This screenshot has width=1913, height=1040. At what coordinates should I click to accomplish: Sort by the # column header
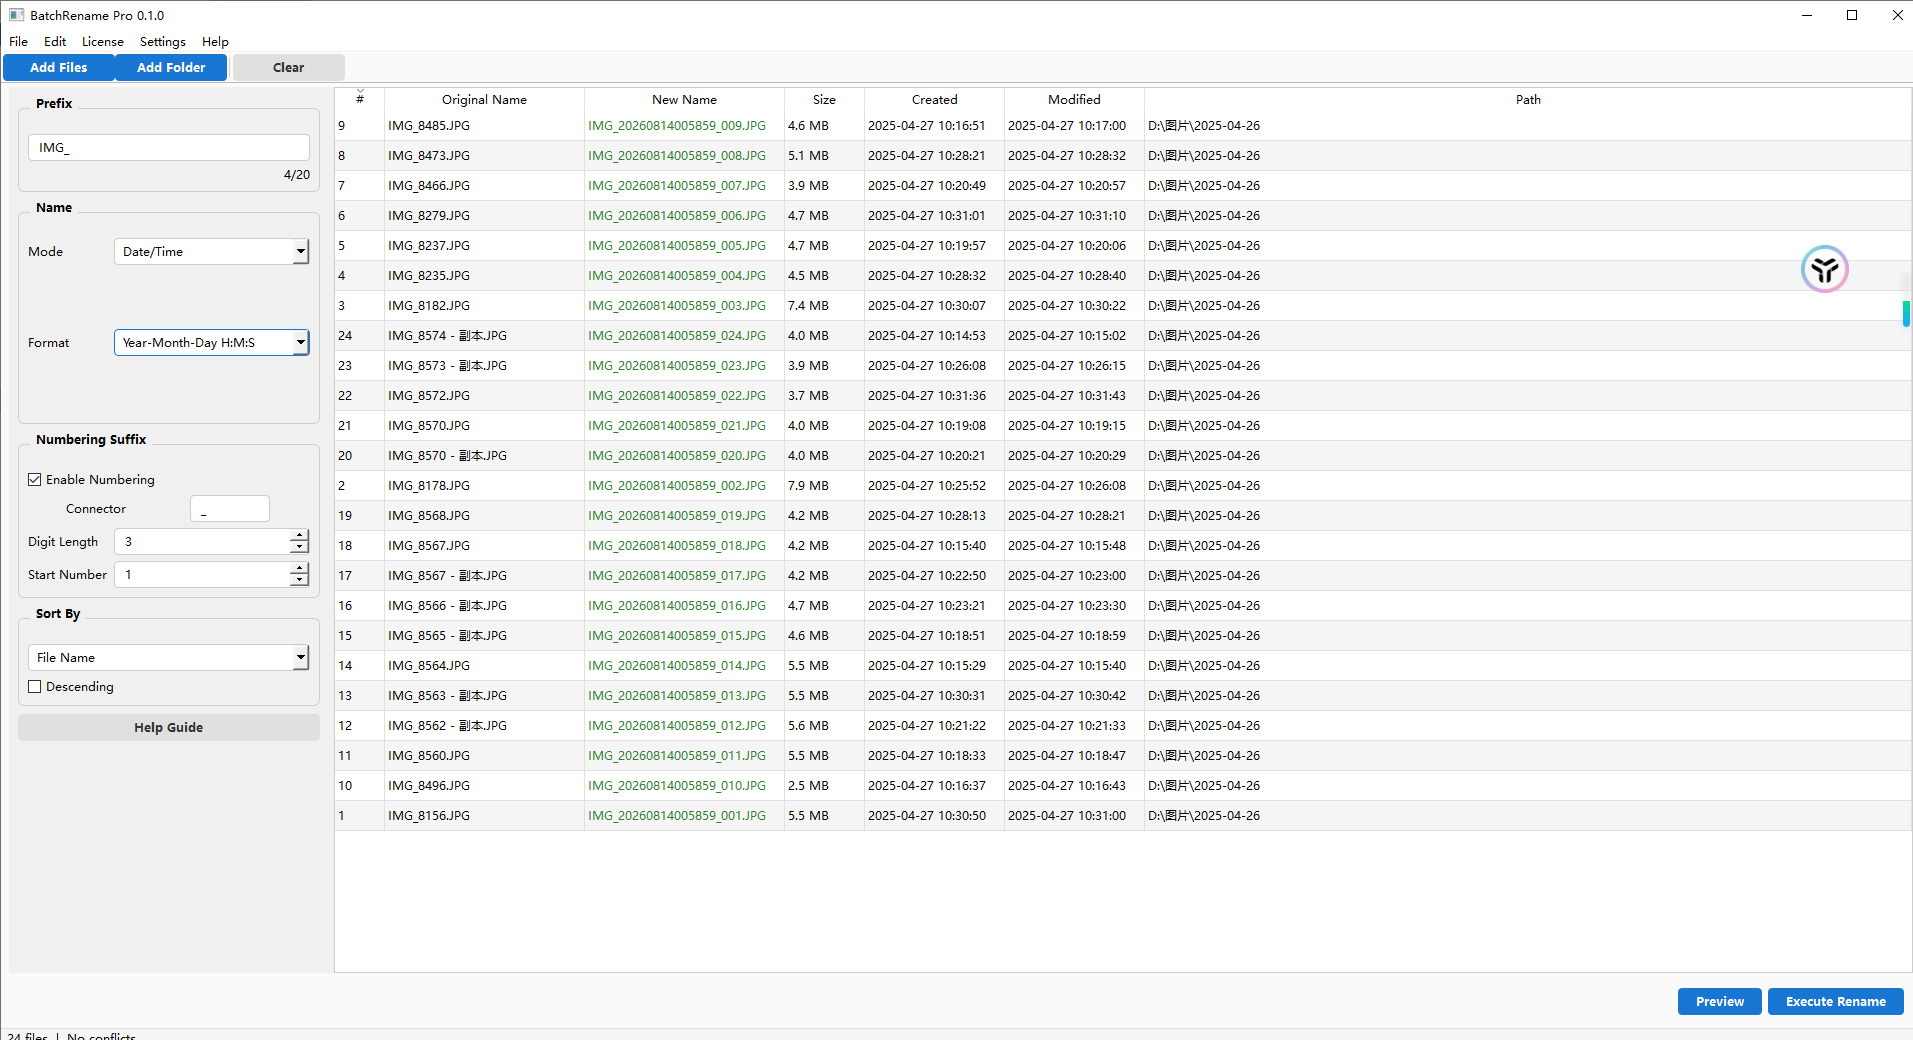(360, 100)
